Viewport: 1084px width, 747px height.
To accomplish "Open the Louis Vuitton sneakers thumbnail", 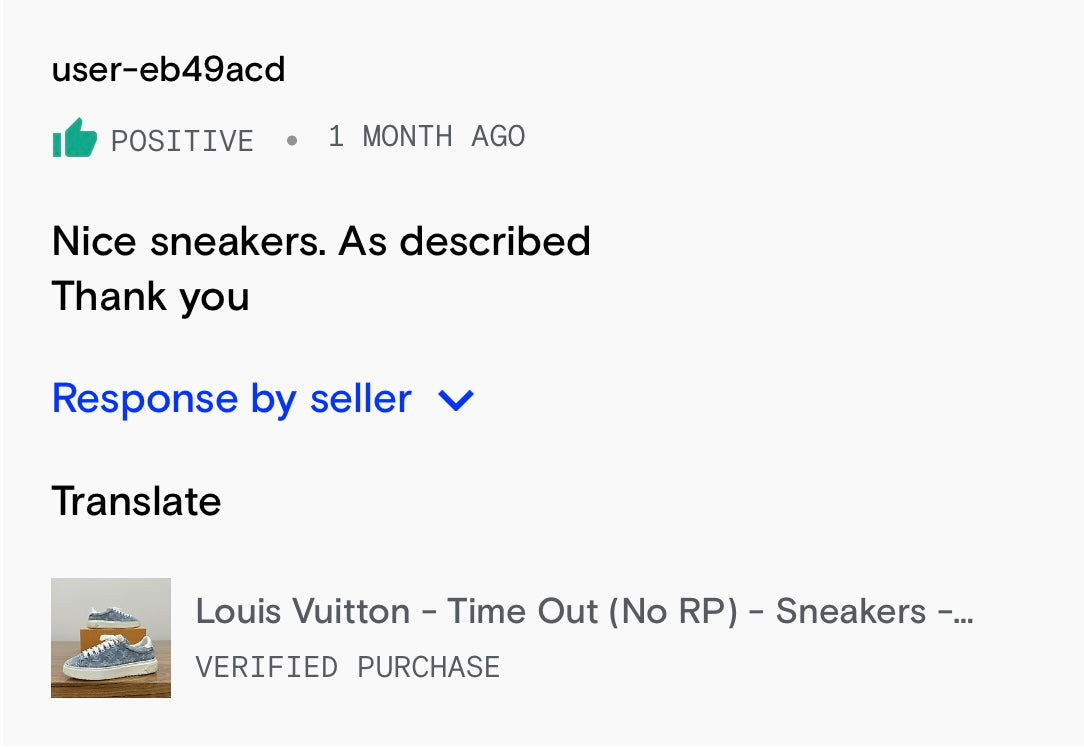I will pyautogui.click(x=111, y=637).
